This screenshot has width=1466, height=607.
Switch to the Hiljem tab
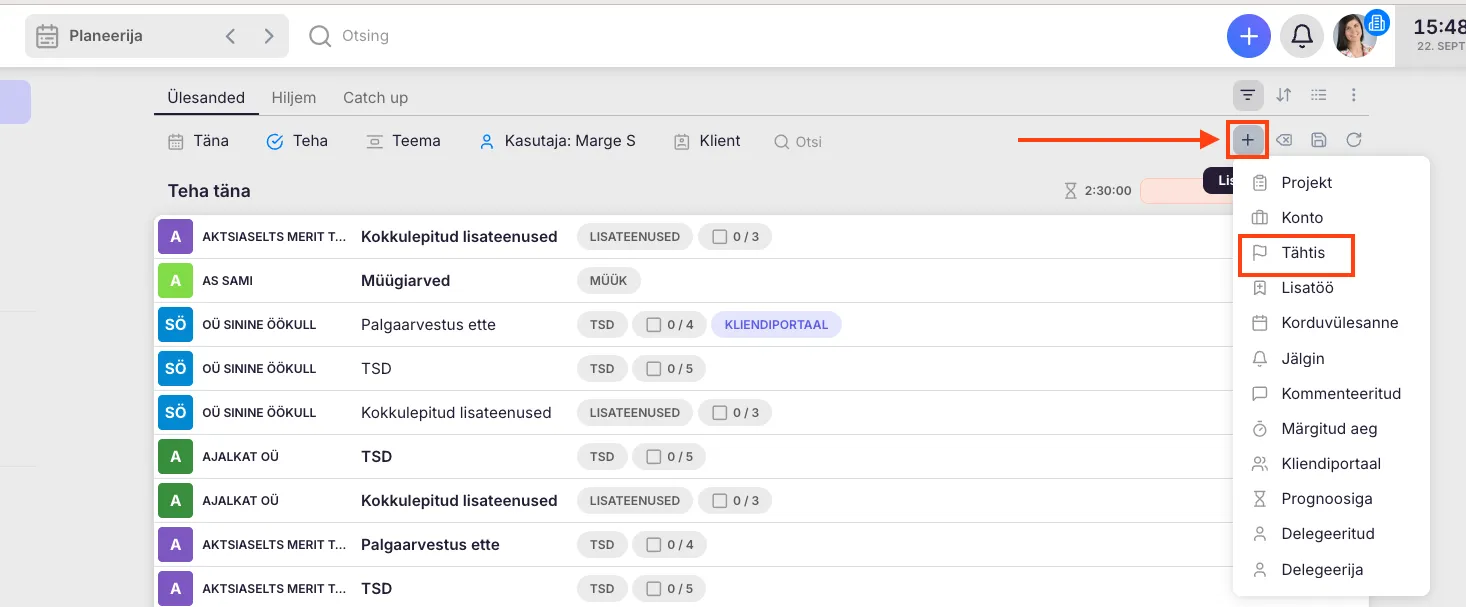(x=294, y=98)
